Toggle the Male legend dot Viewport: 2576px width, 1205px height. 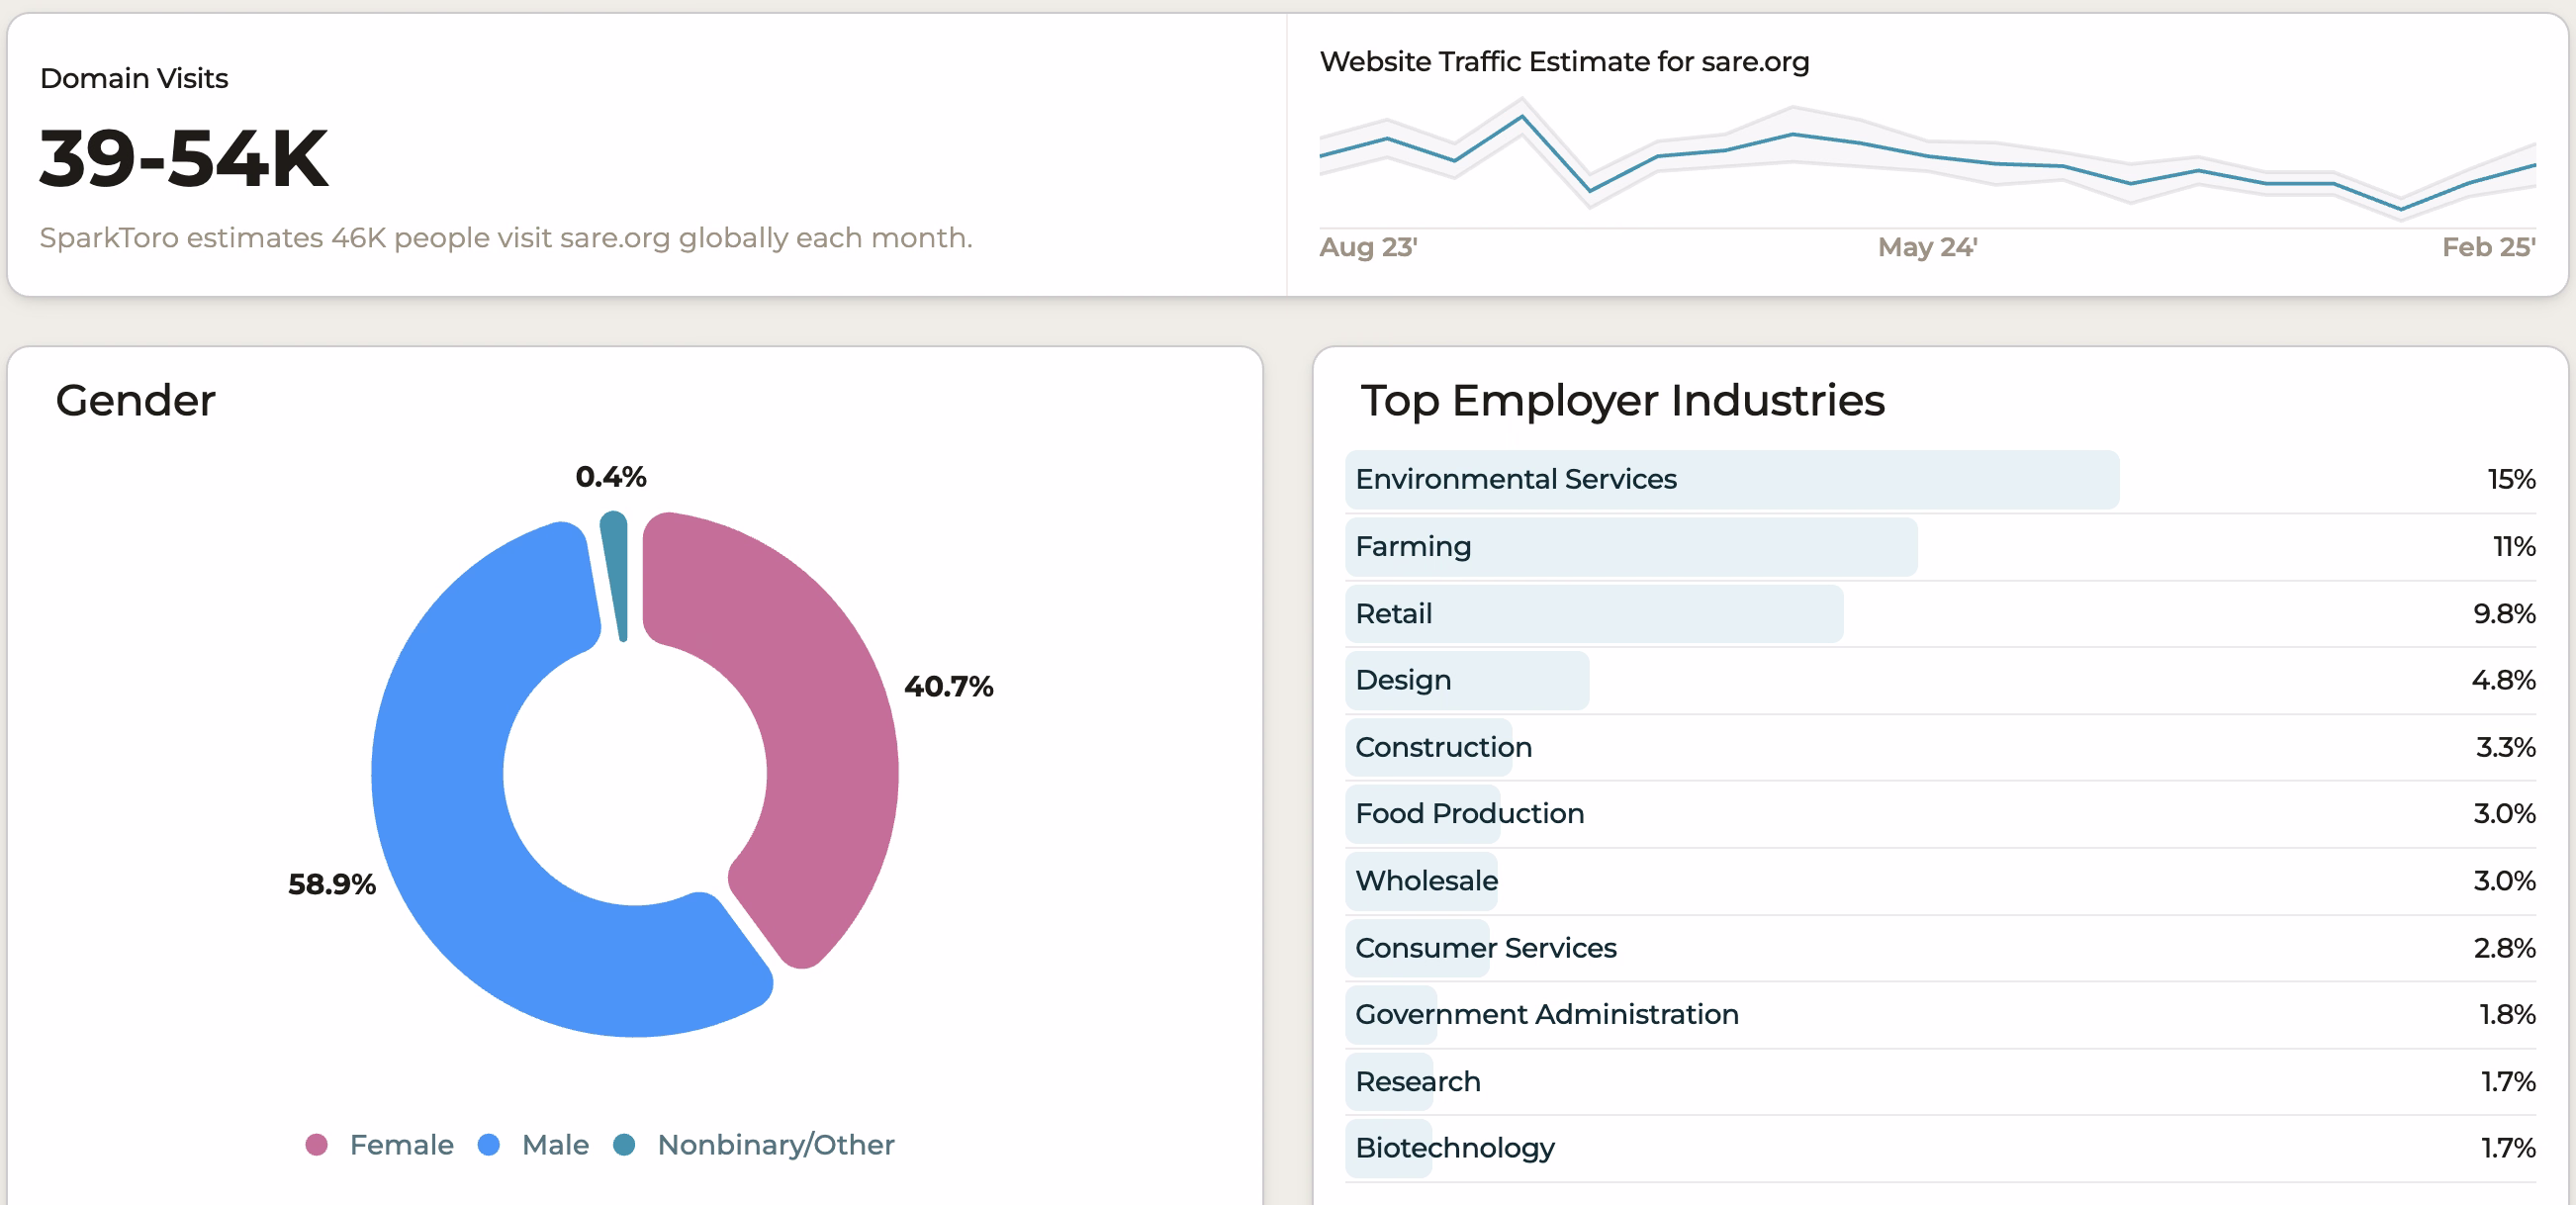click(489, 1145)
